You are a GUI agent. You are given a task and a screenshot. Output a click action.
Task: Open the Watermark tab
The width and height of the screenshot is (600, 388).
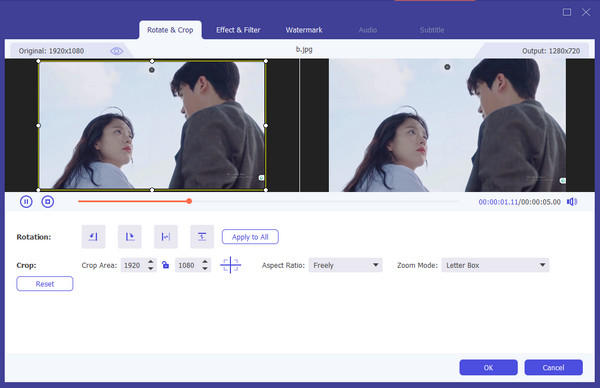coord(304,30)
